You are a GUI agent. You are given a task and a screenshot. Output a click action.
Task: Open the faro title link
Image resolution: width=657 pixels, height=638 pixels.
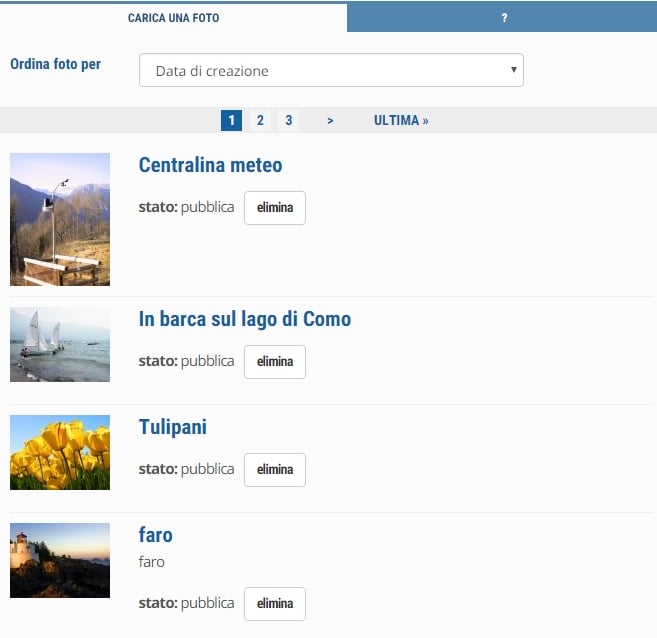(x=155, y=535)
